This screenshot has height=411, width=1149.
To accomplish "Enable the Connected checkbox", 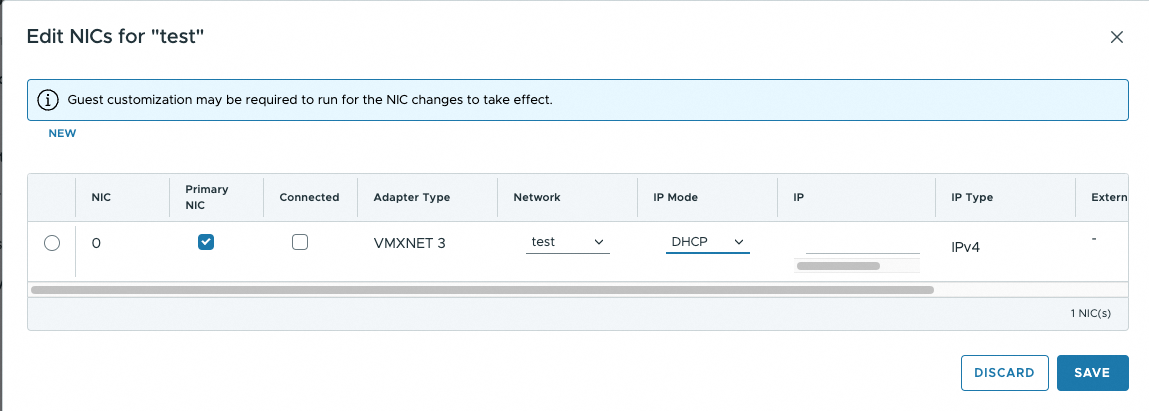I will click(300, 242).
